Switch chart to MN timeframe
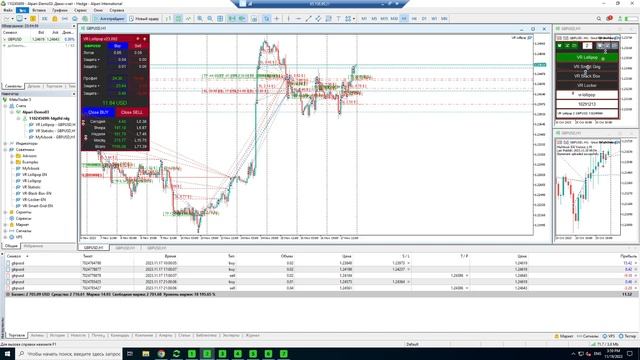Image resolution: width=640 pixels, height=360 pixels. [x=444, y=18]
